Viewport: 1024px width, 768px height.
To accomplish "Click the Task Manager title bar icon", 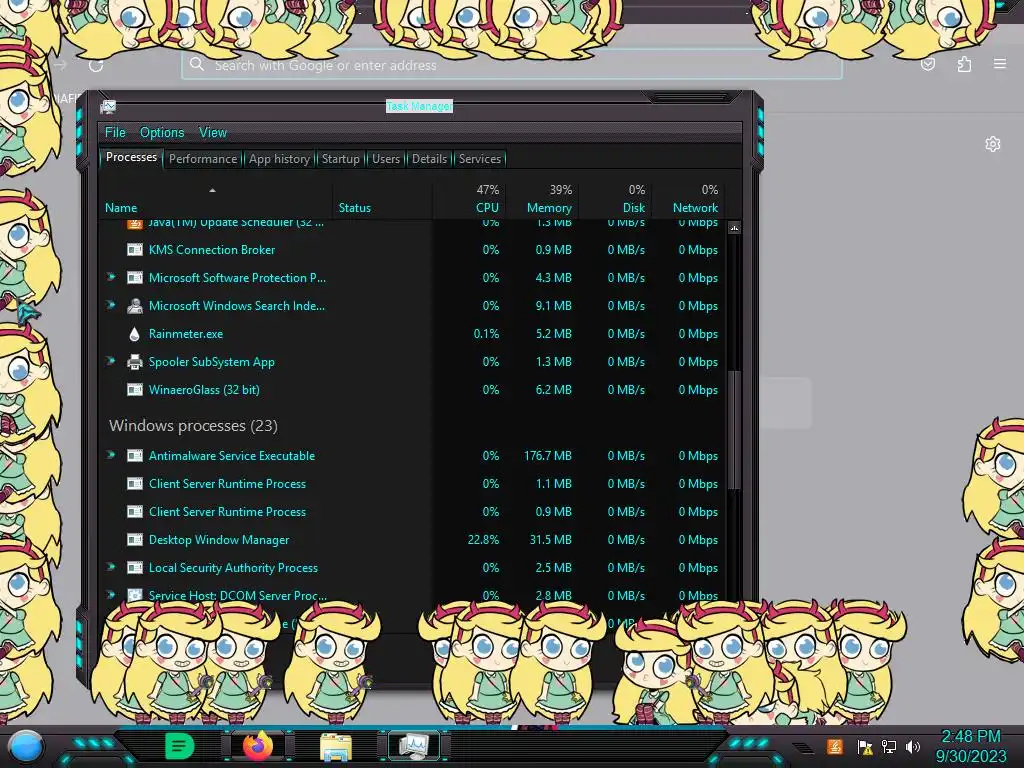I will click(108, 106).
